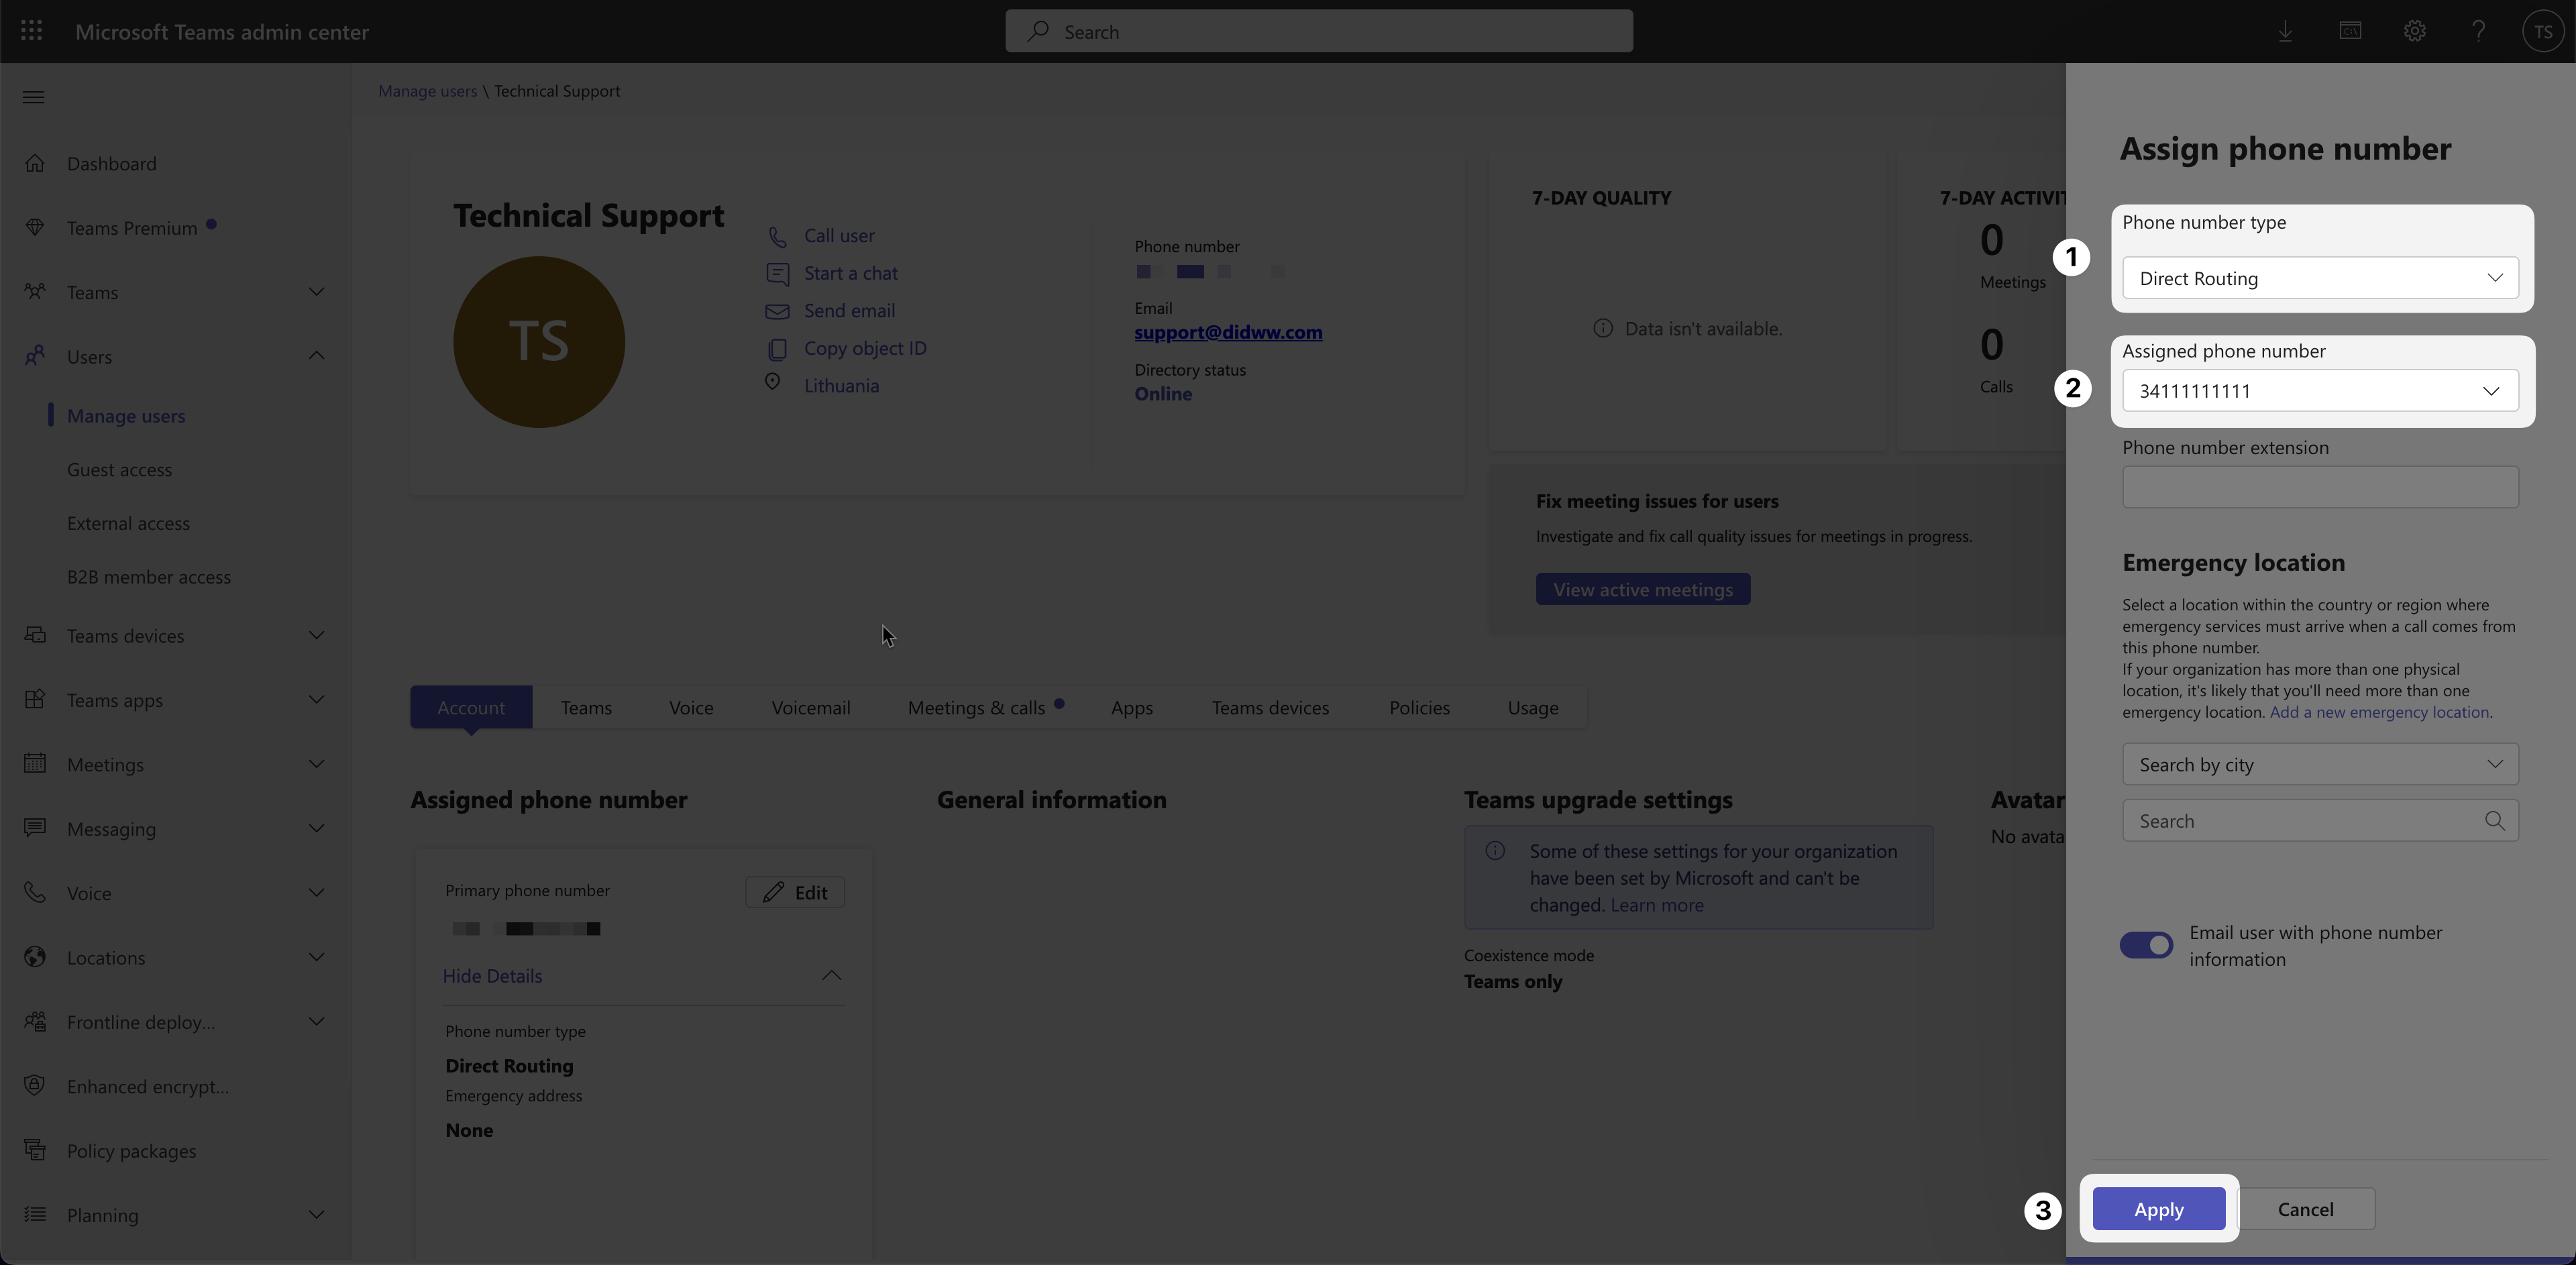Screen dimensions: 2576x1265
Task: Click the Teams devices icon
Action: click(35, 635)
